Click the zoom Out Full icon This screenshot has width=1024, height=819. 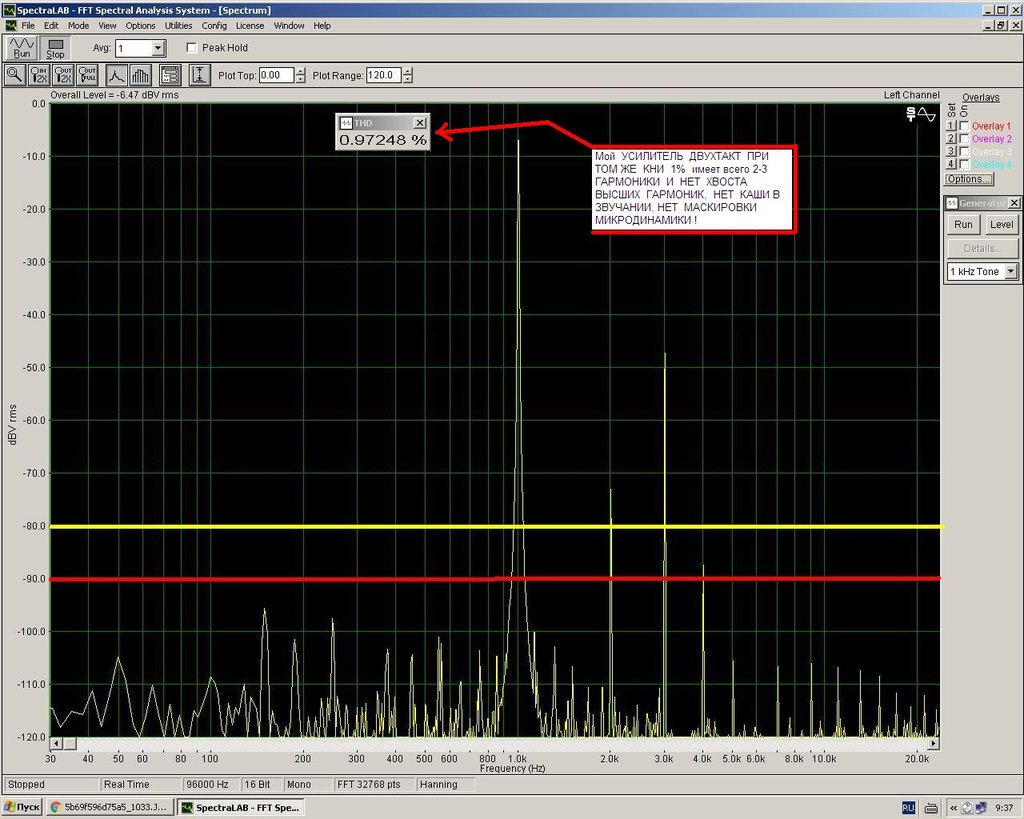click(88, 75)
